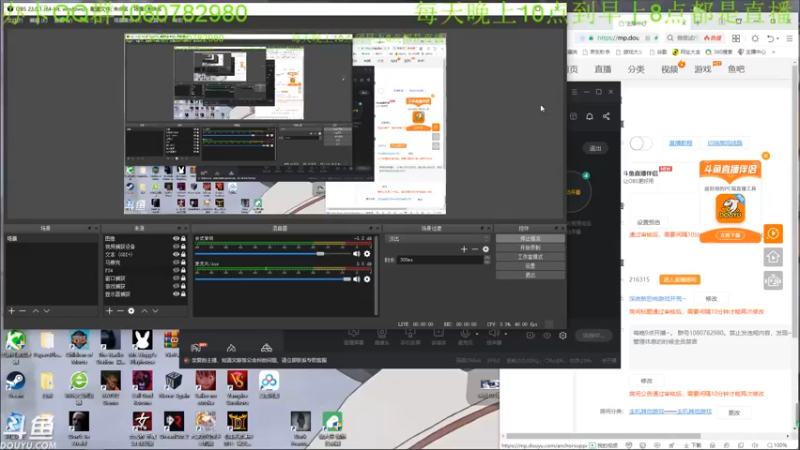
Task: Click 退出 button in Douyu companion
Action: click(x=595, y=148)
